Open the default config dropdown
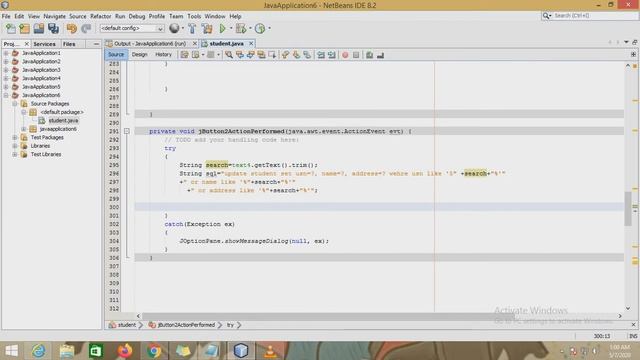Screen dimensions: 640x360 [132, 28]
